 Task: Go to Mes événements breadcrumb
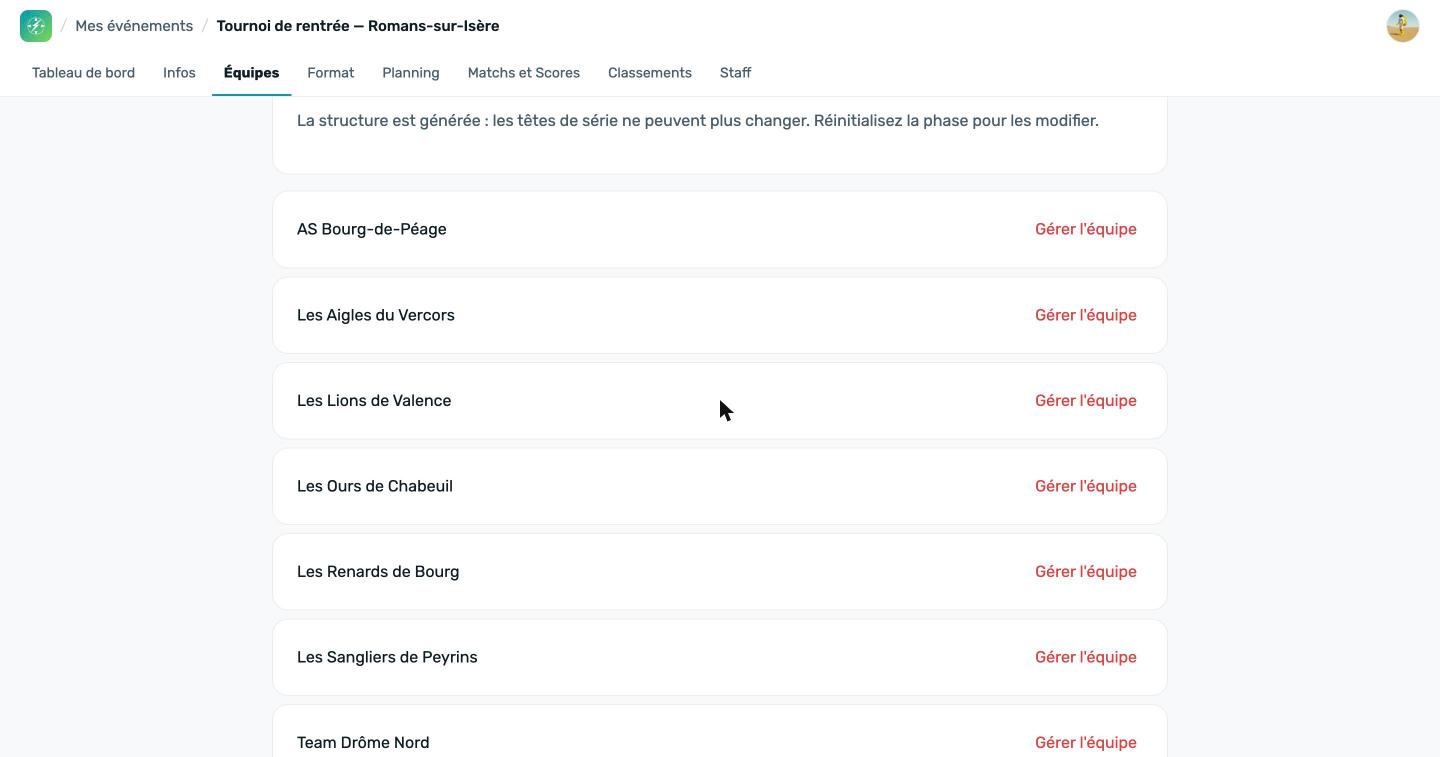pyautogui.click(x=134, y=26)
